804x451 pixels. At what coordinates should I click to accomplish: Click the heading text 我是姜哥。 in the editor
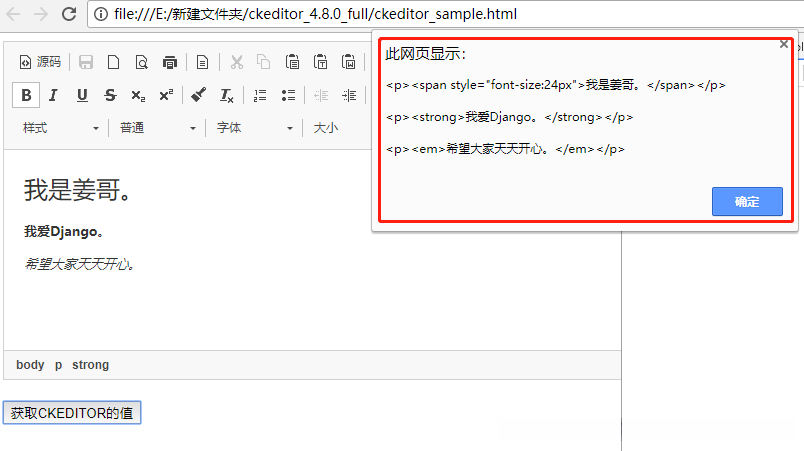click(x=78, y=190)
